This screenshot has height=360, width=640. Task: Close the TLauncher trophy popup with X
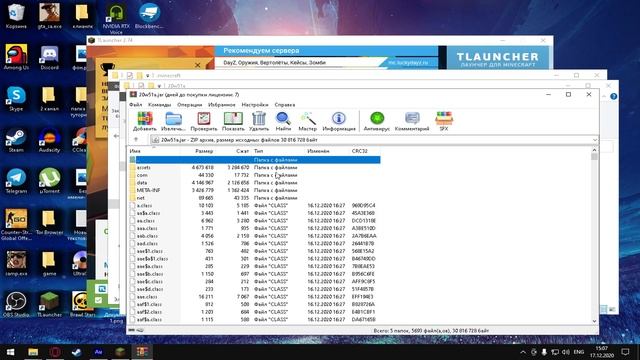(x=198, y=65)
